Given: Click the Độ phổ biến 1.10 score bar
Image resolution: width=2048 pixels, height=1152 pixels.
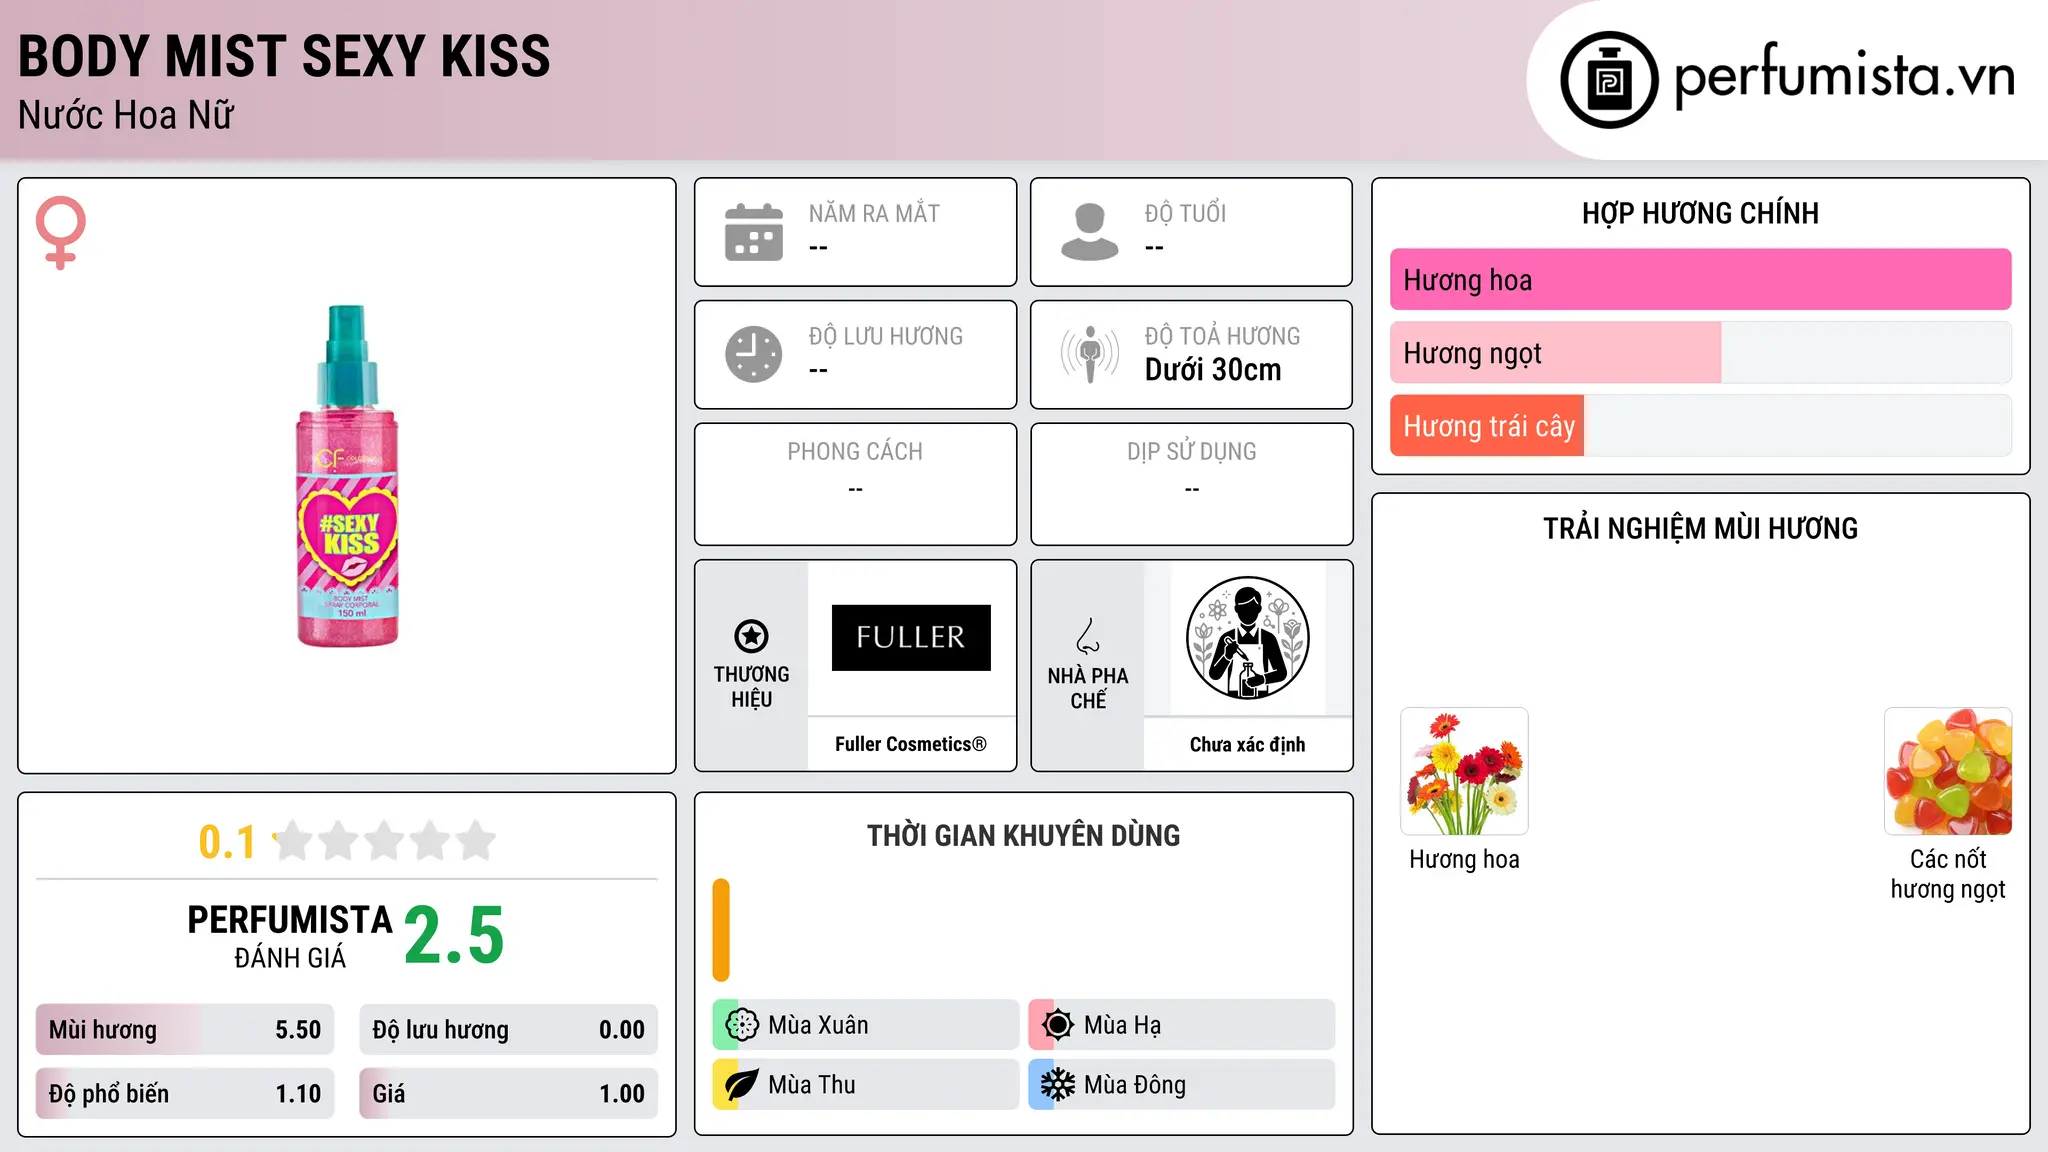Looking at the screenshot, I should tap(185, 1094).
